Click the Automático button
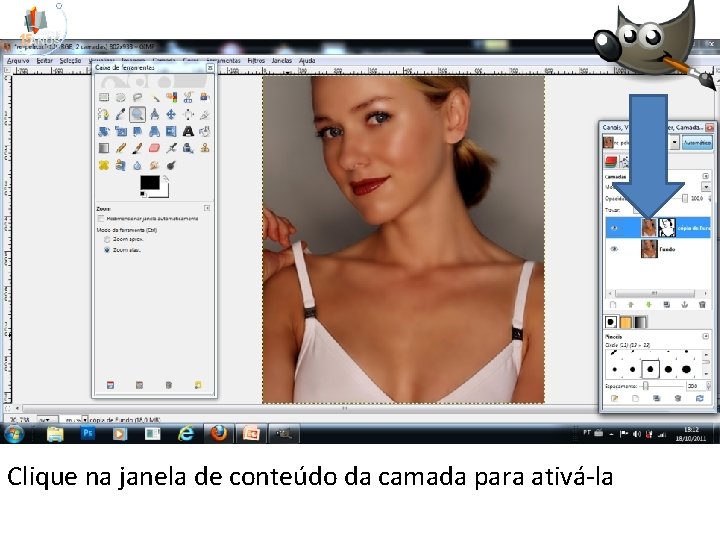 coord(697,143)
